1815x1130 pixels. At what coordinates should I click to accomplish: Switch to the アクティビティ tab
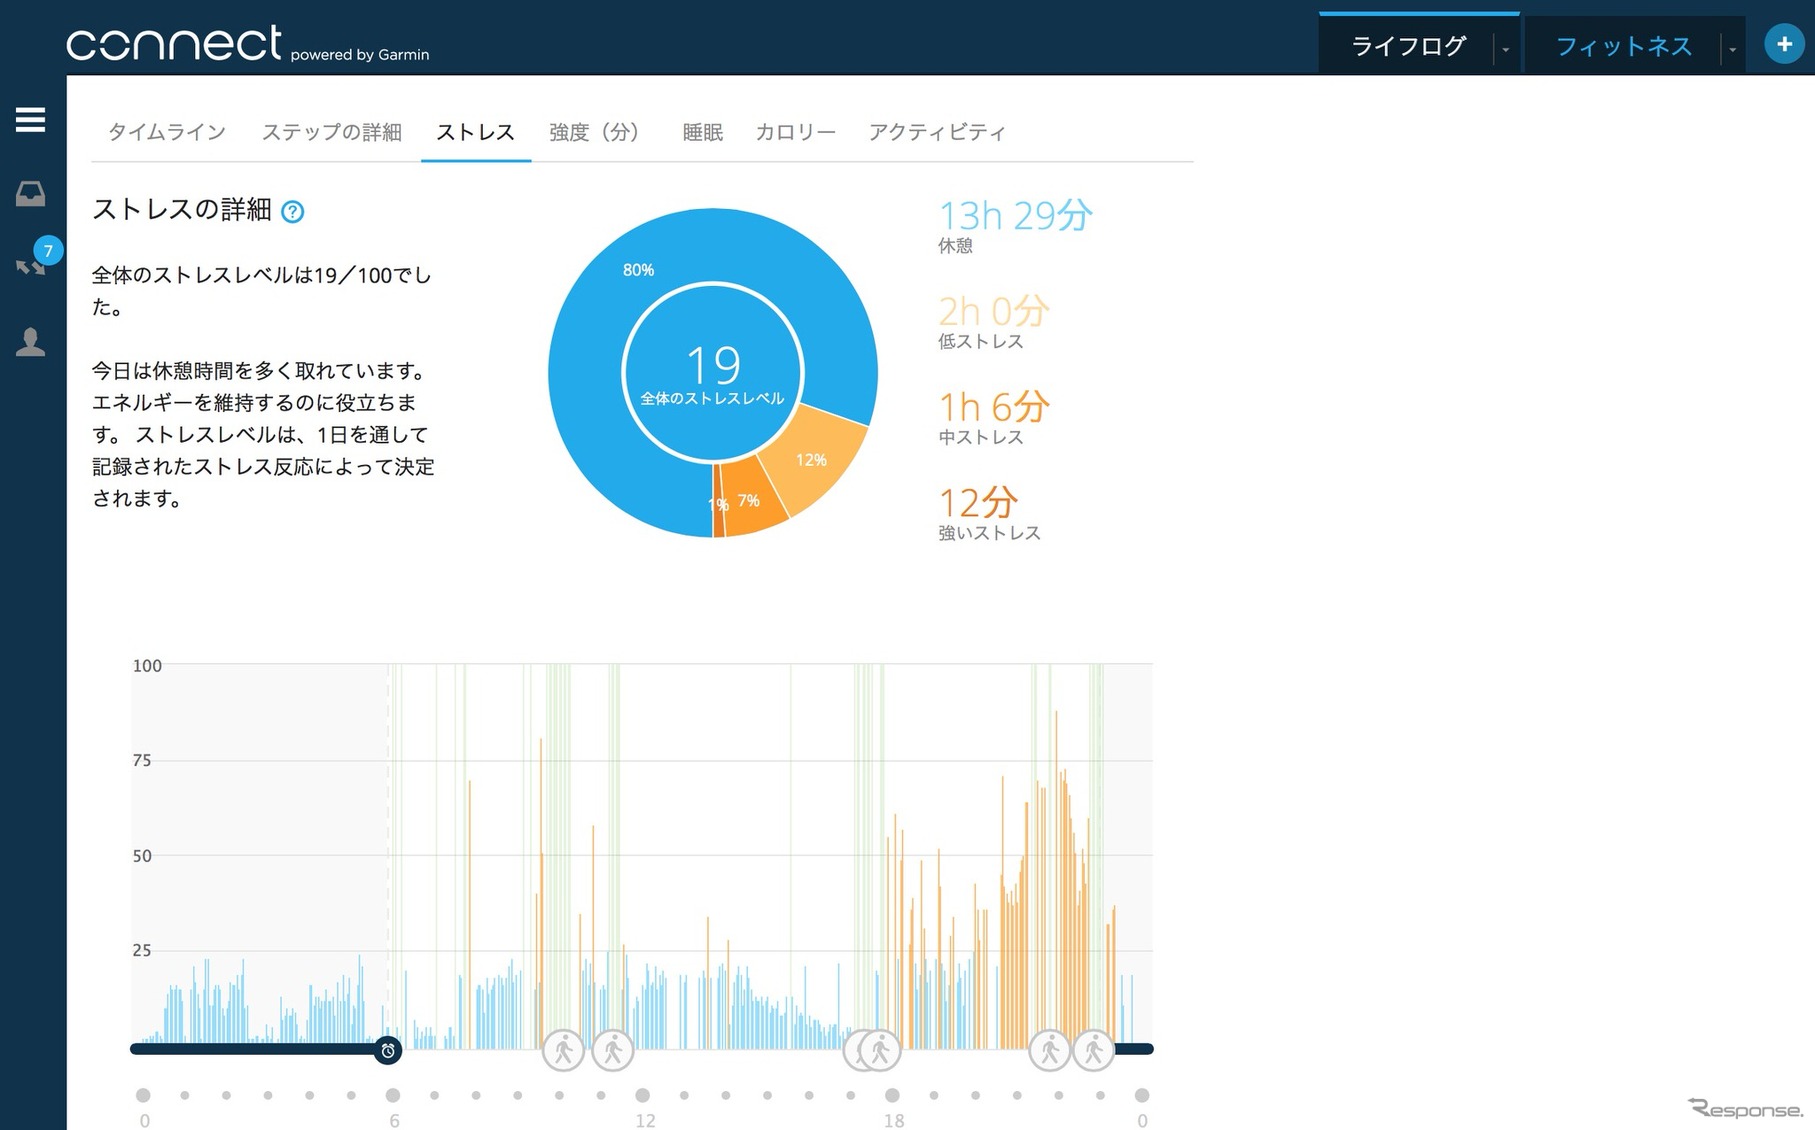(x=936, y=132)
